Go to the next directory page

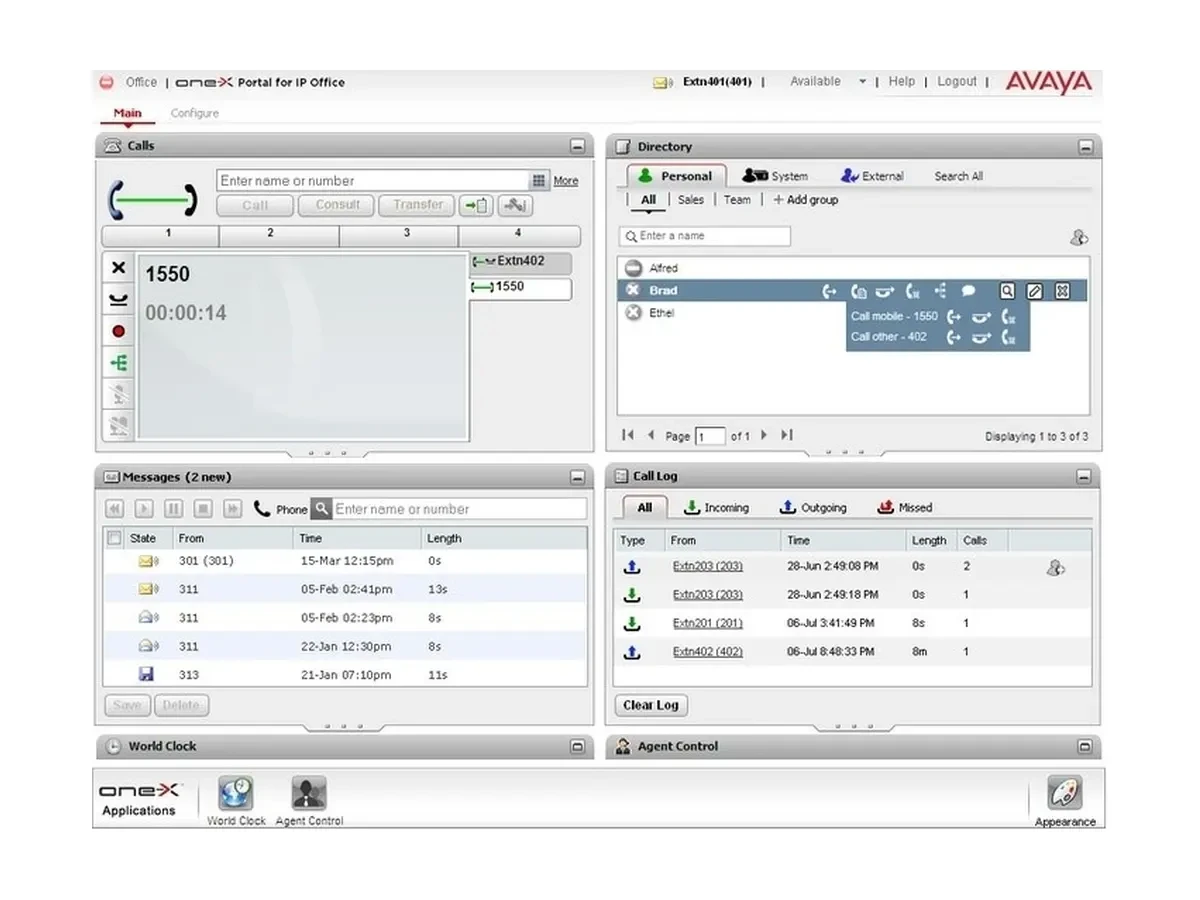pyautogui.click(x=764, y=436)
